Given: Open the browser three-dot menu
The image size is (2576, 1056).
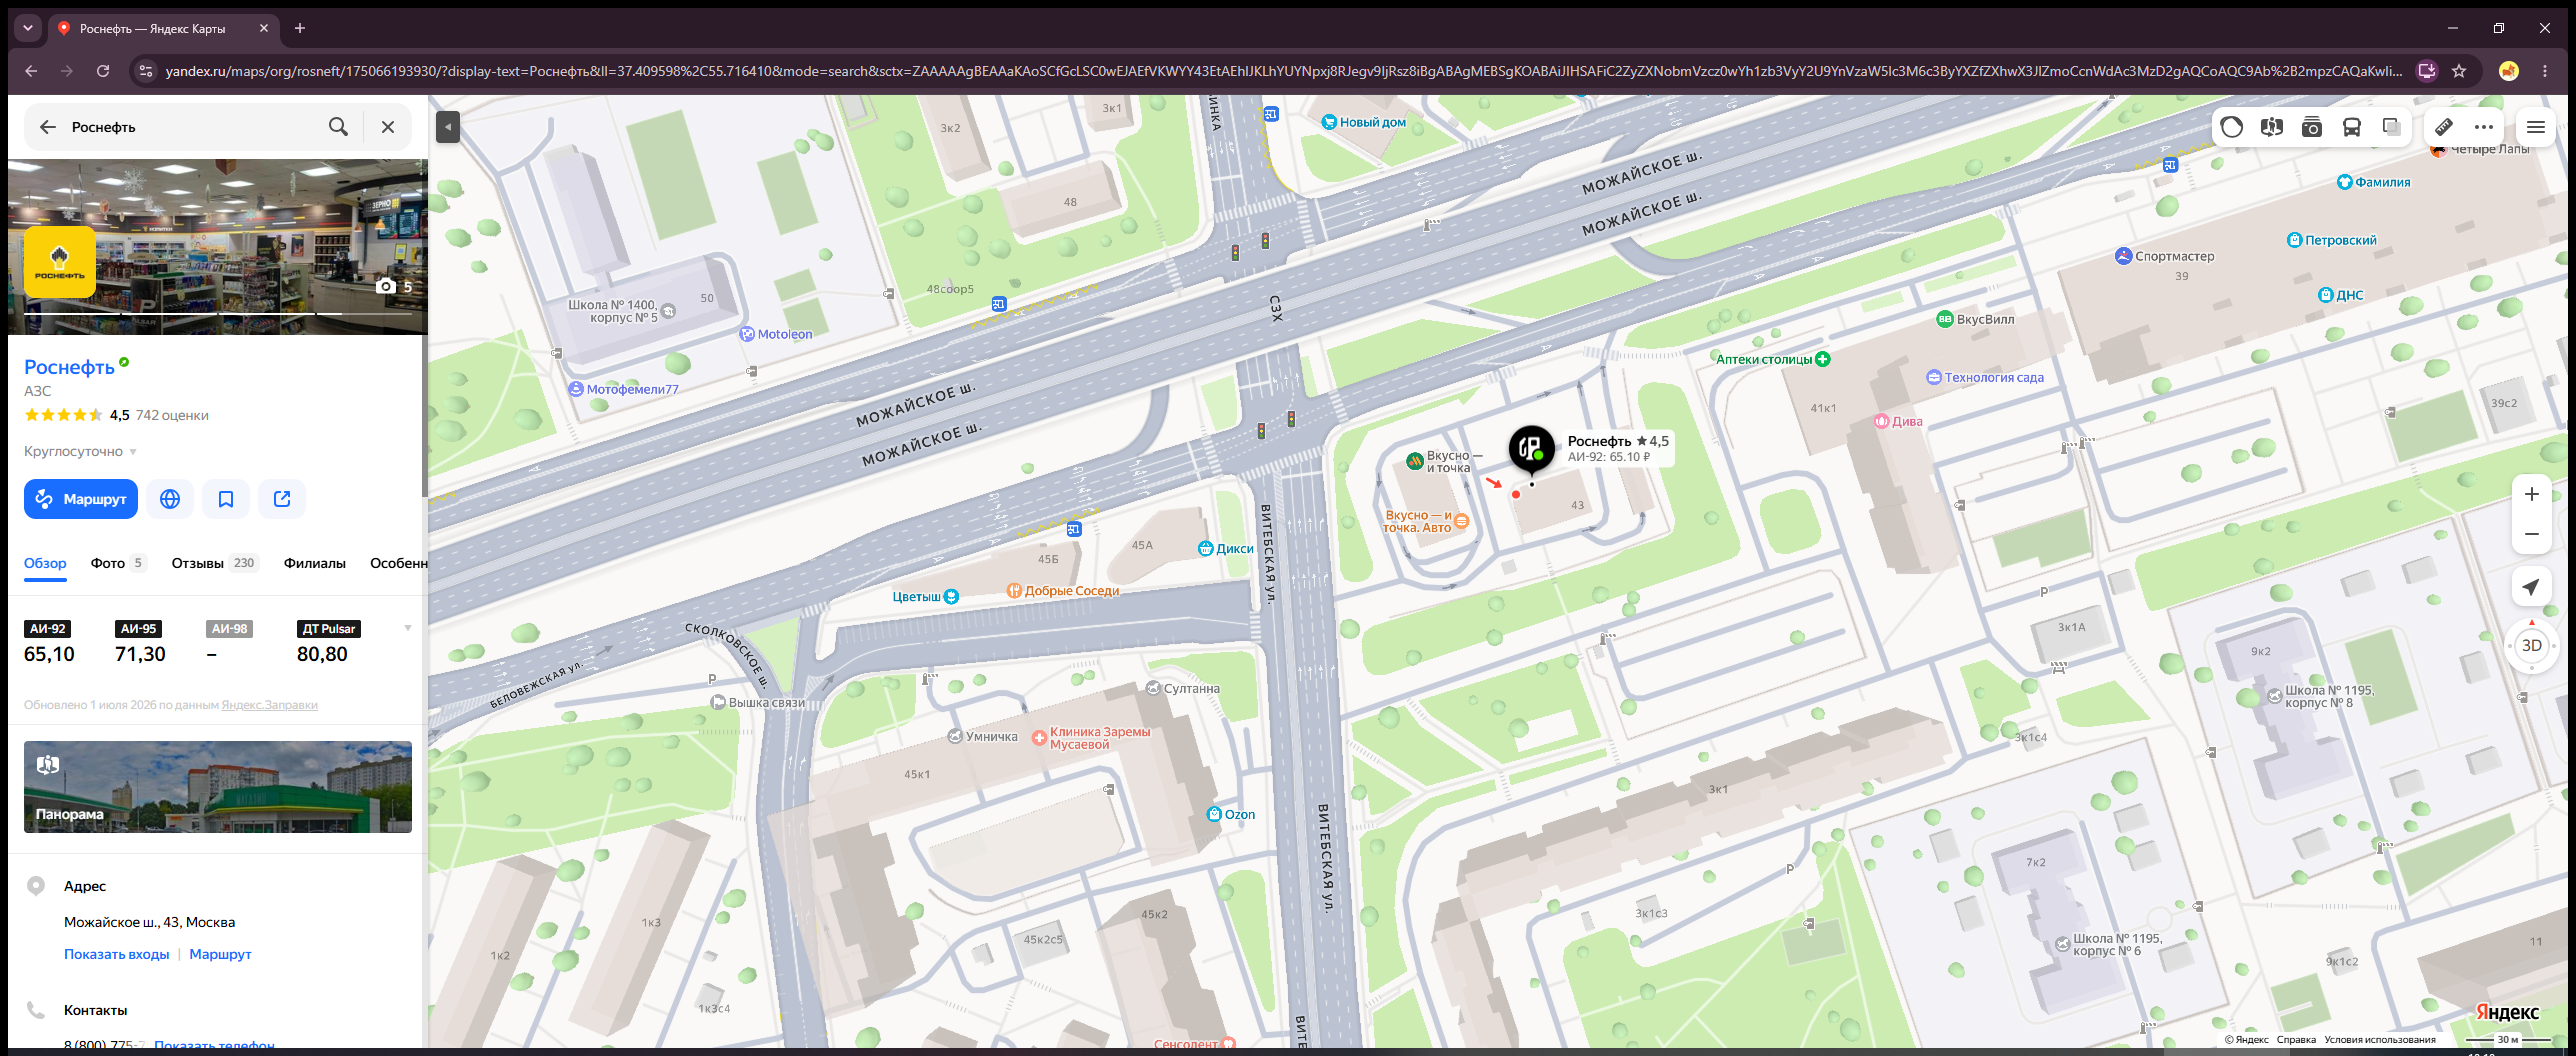Looking at the screenshot, I should 2545,71.
